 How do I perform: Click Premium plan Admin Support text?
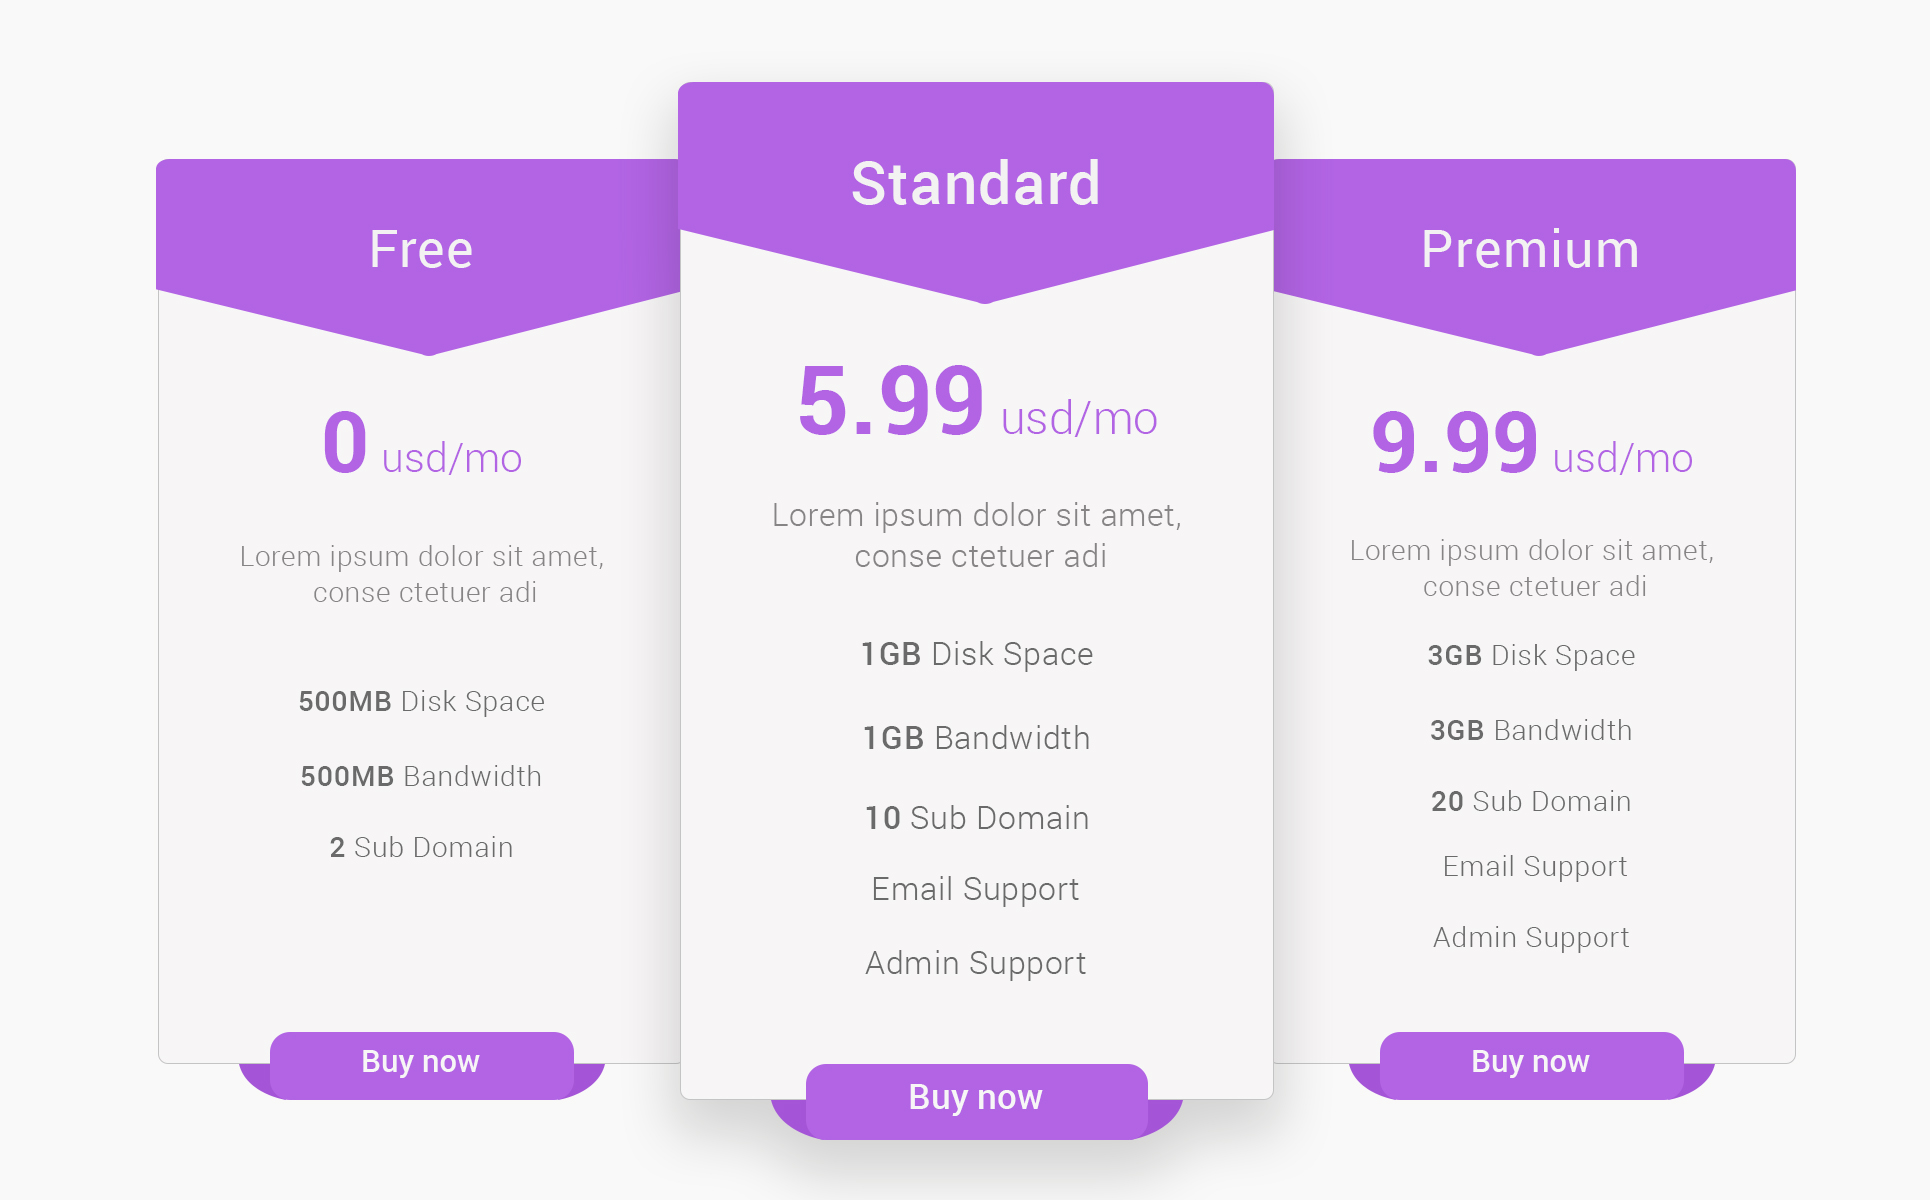pos(1531,938)
